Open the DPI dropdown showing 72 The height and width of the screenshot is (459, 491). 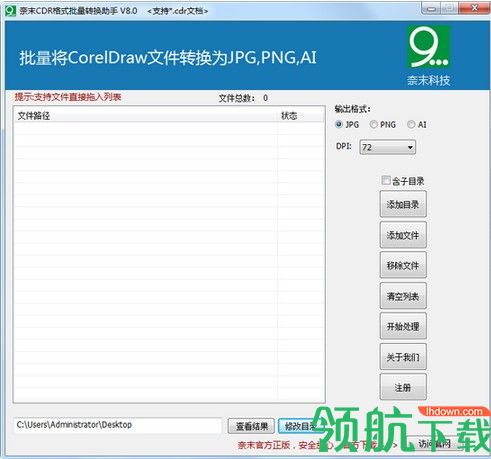pyautogui.click(x=388, y=147)
